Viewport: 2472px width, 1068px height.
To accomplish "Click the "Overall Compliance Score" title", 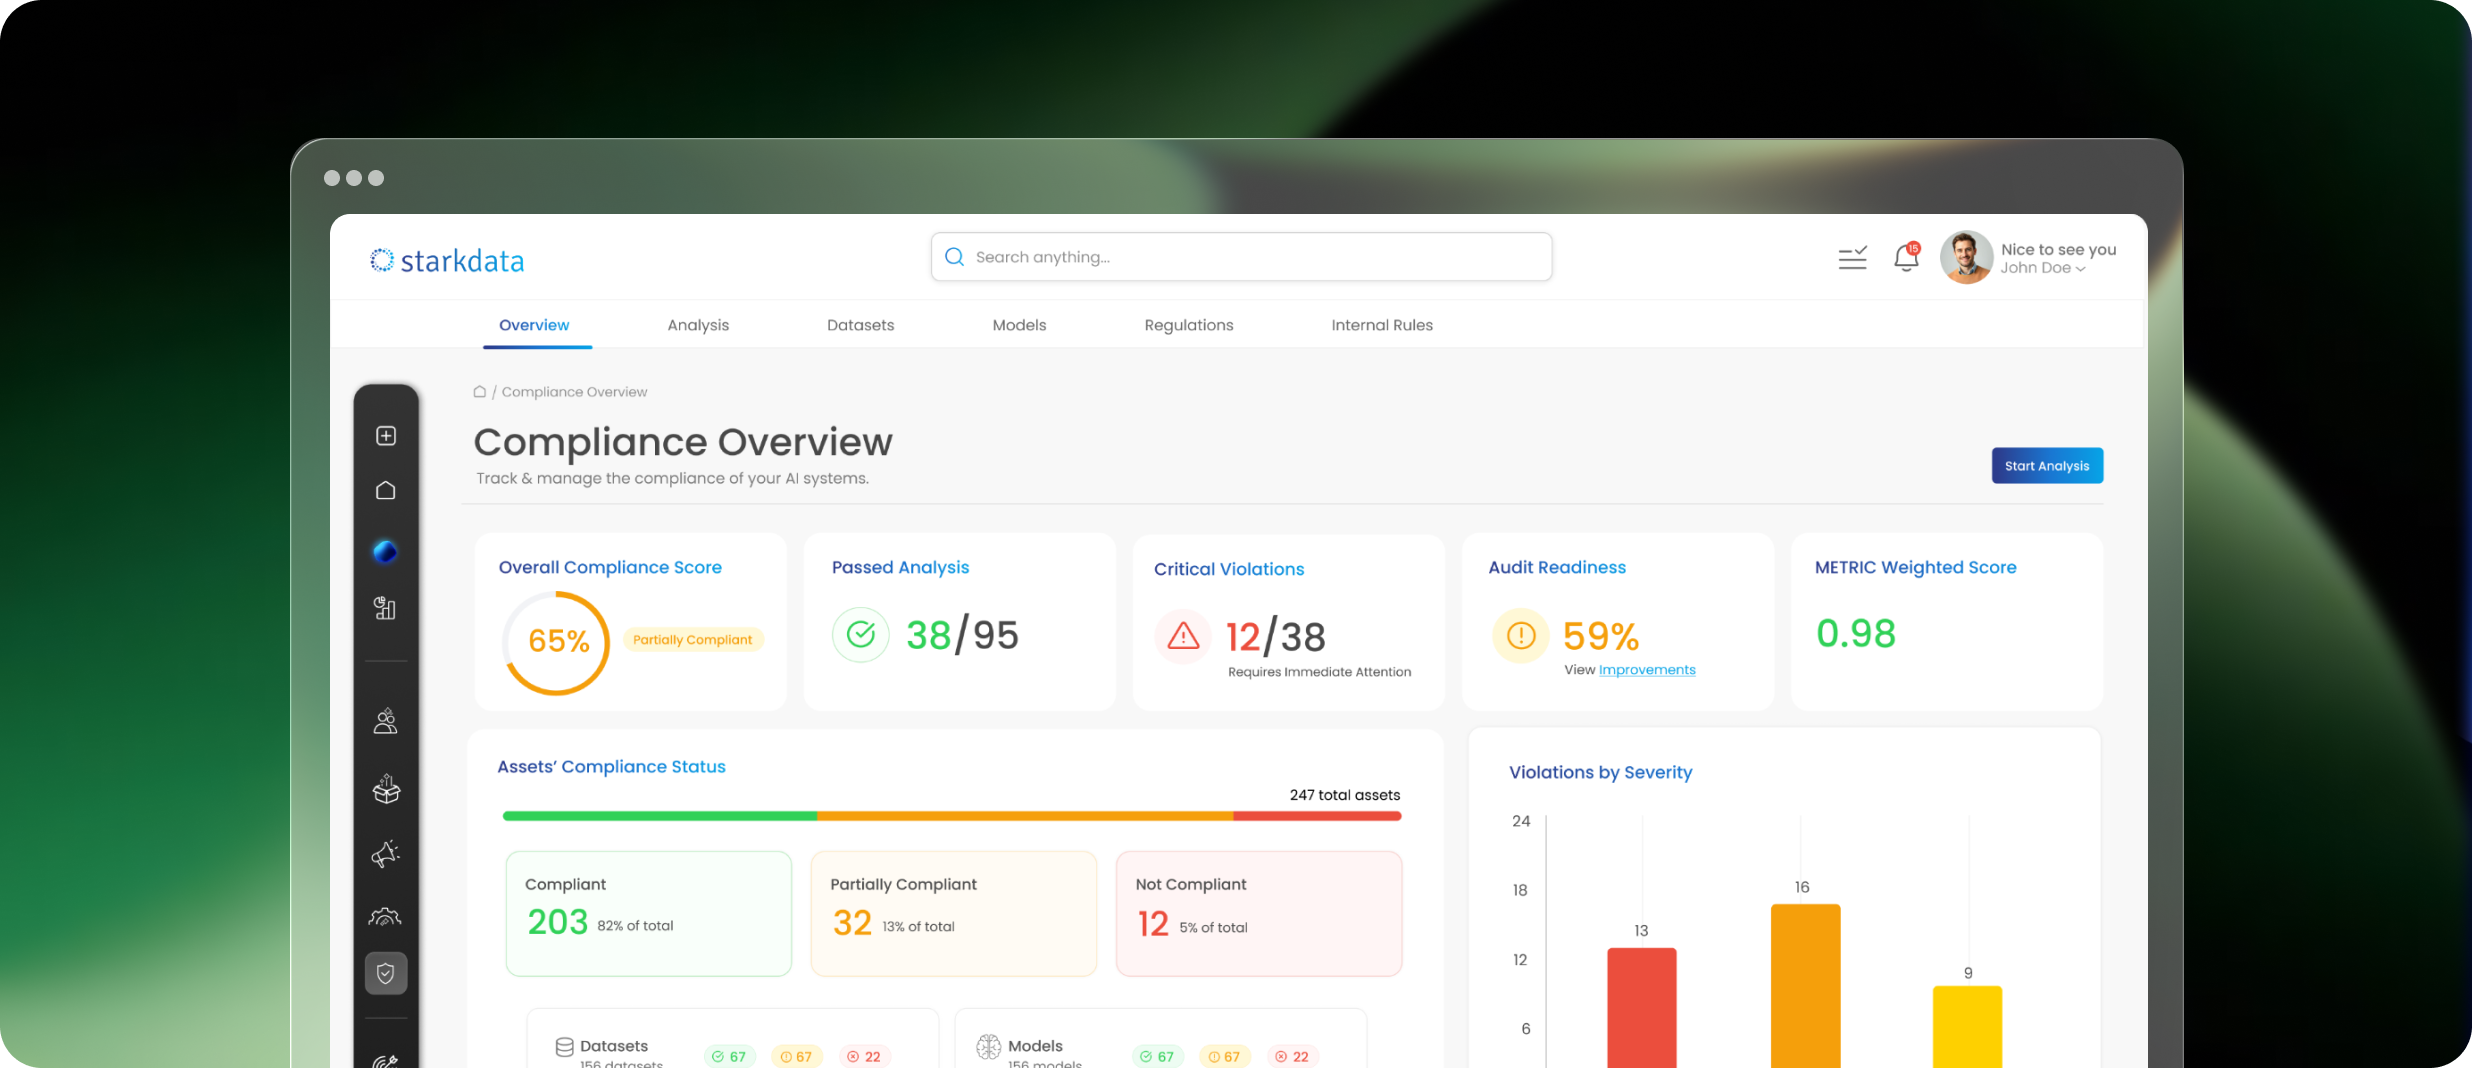I will coord(610,567).
